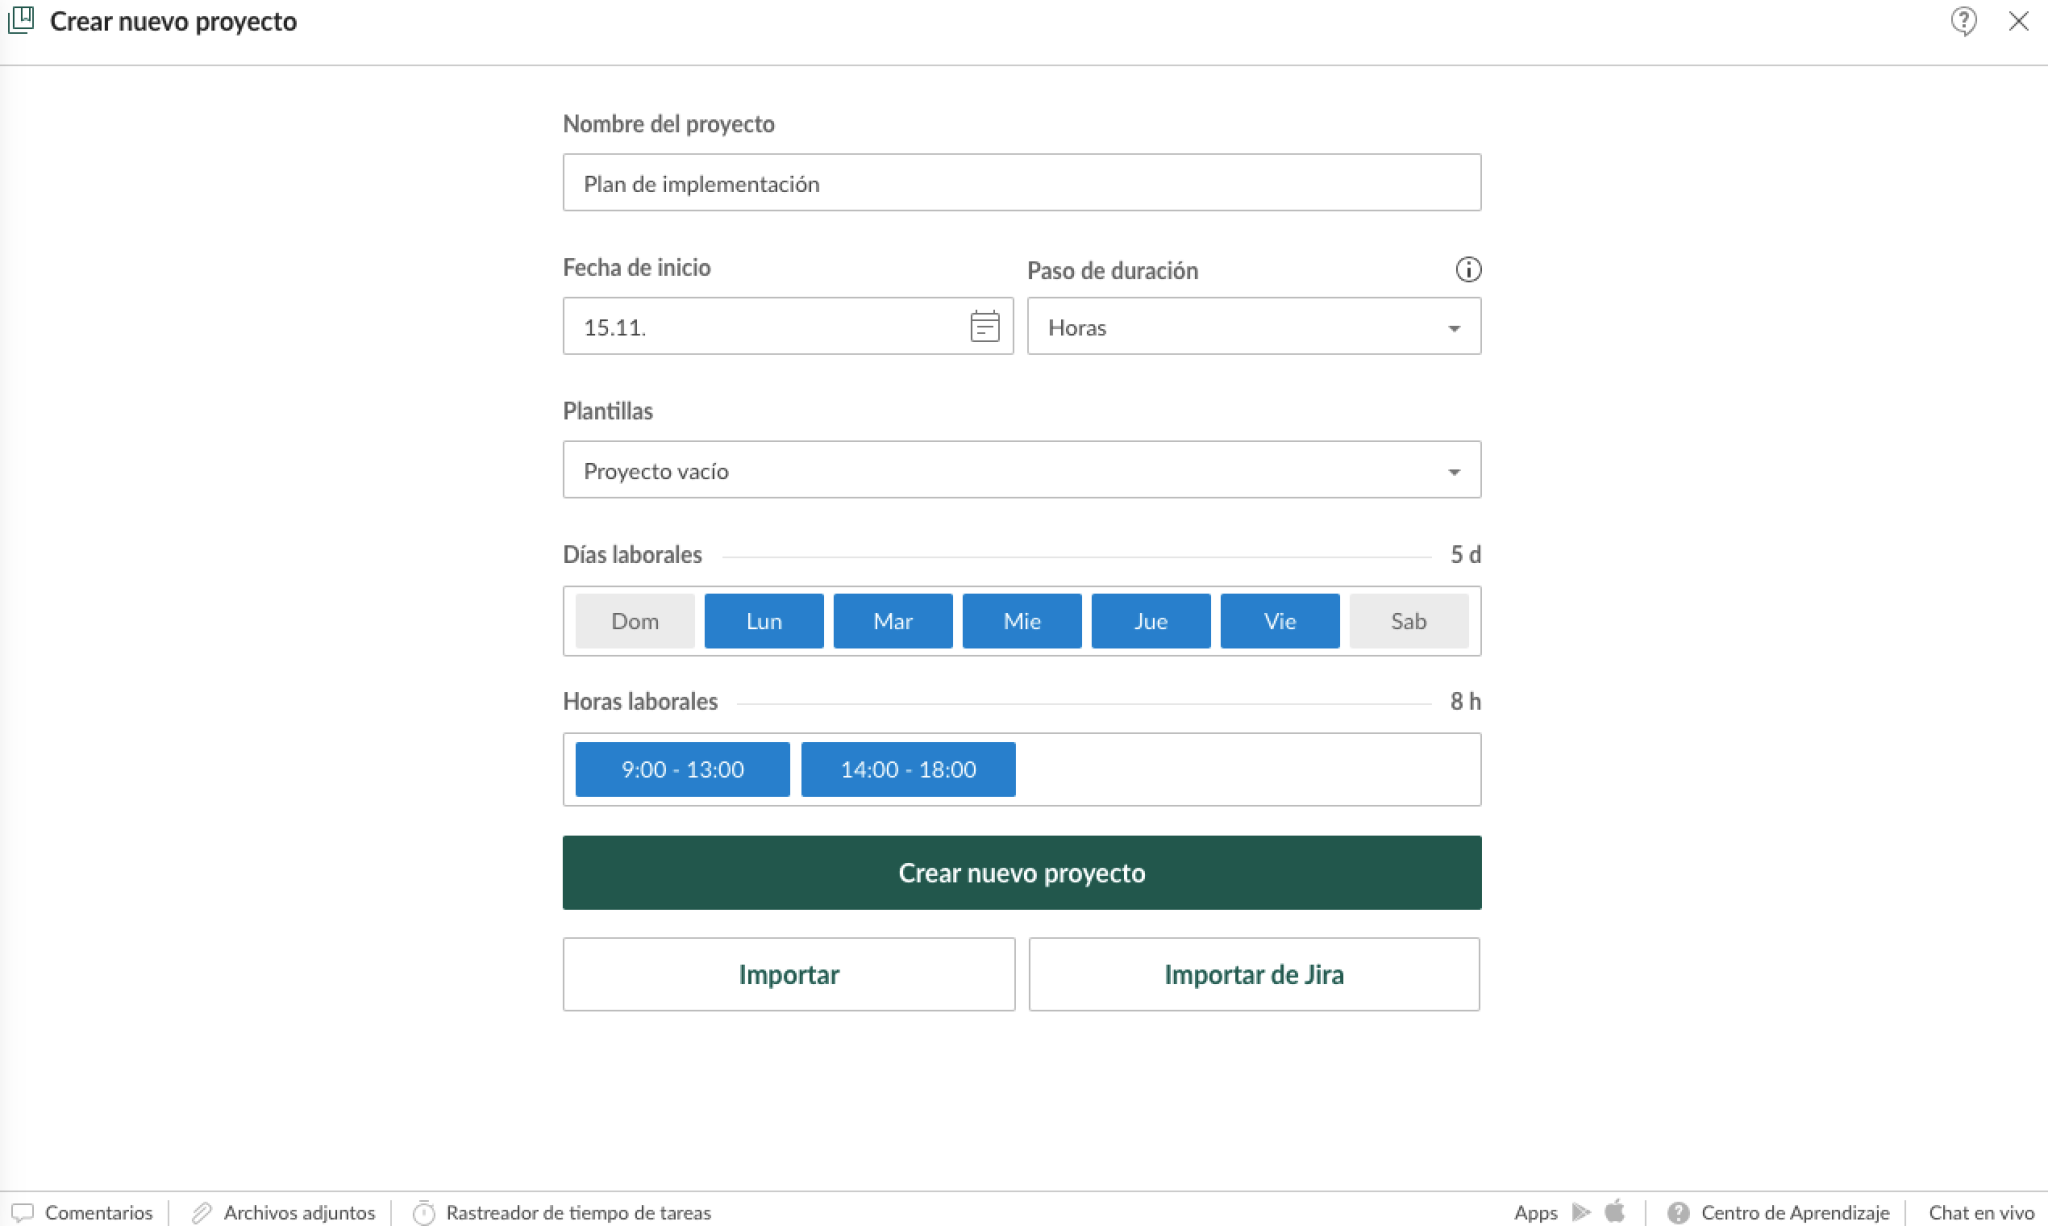
Task: Click the Centro de Aprendizaje icon
Action: click(1679, 1212)
